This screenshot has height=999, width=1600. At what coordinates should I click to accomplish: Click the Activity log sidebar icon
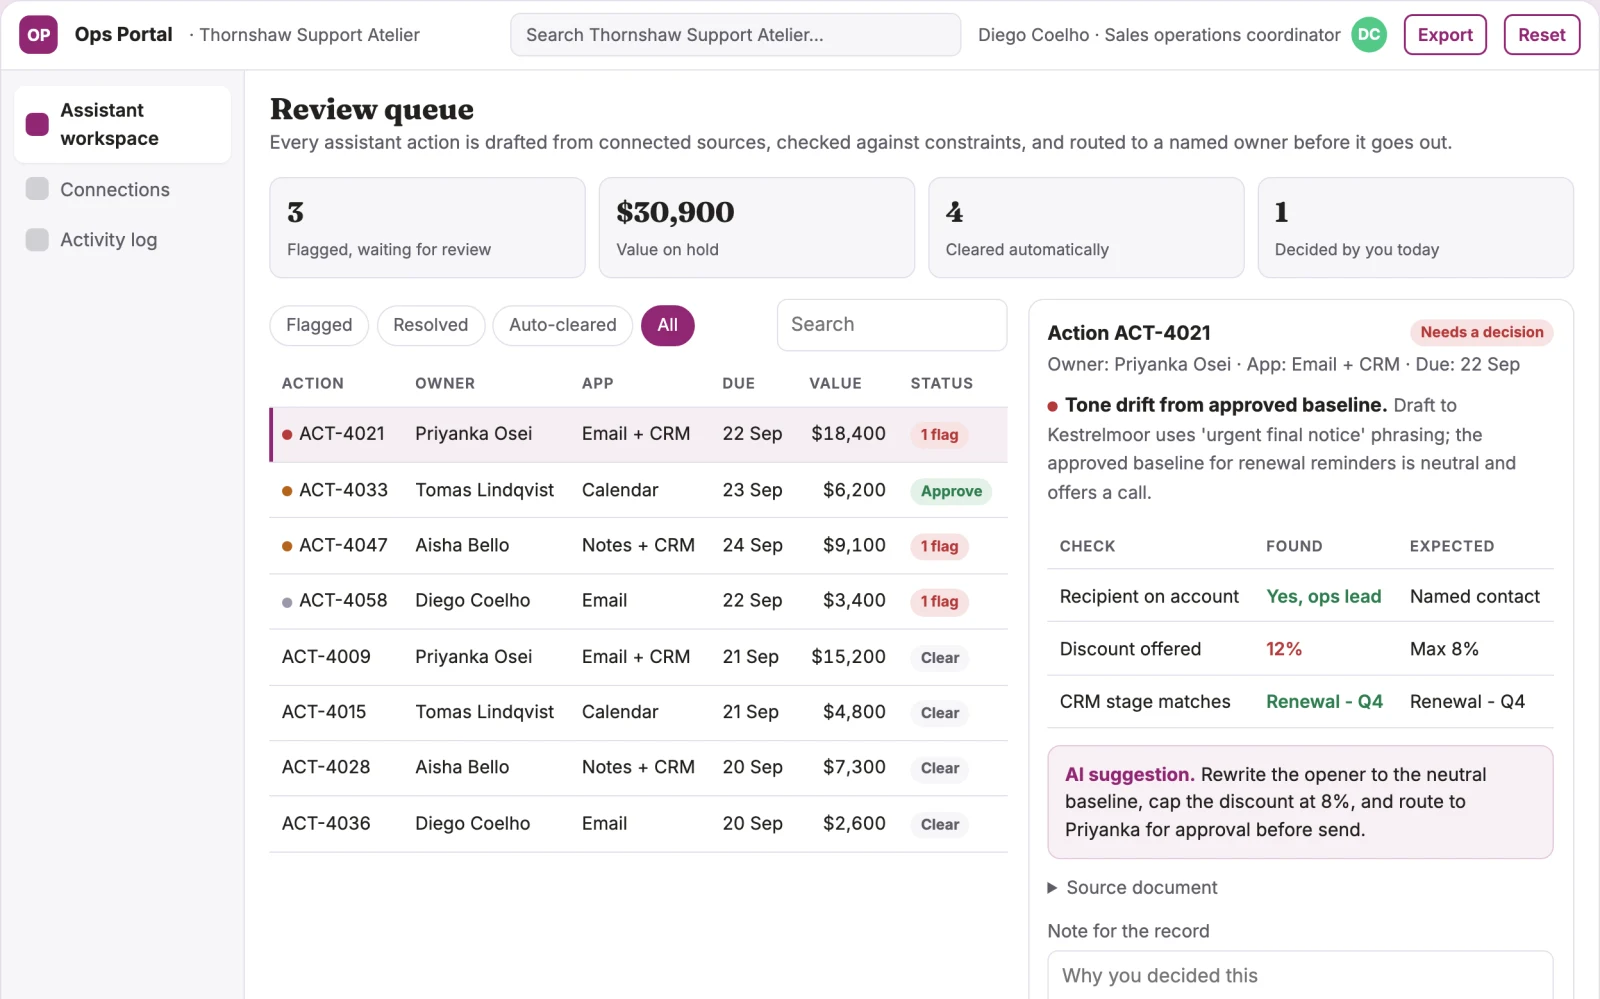(37, 240)
